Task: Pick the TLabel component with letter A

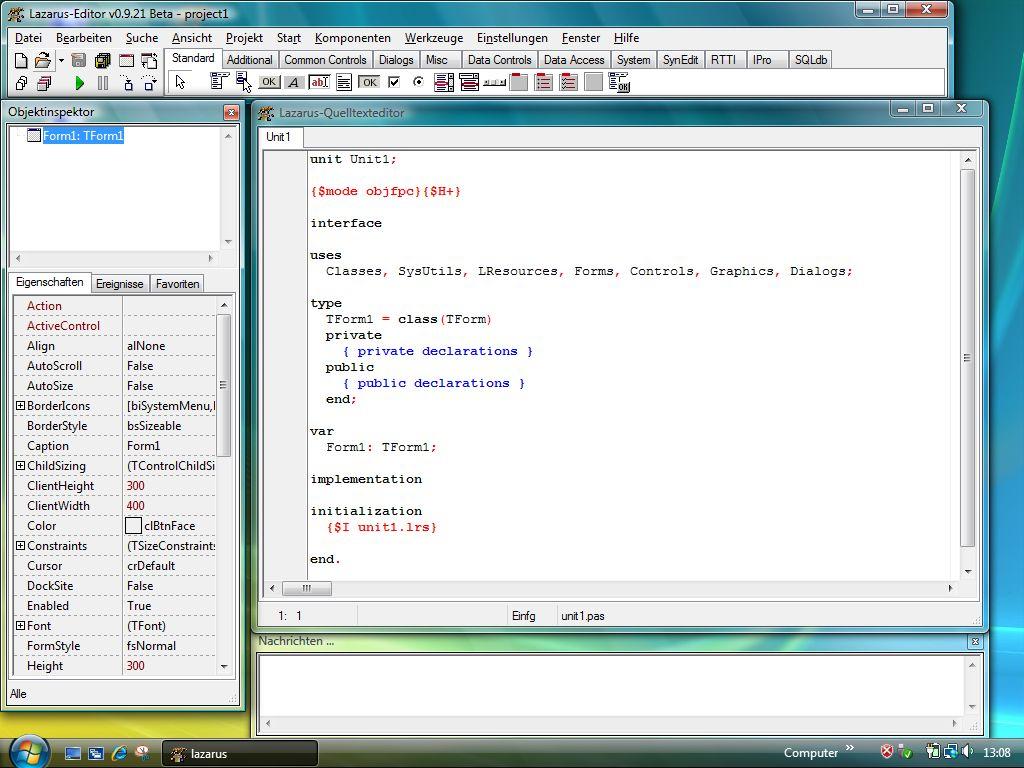Action: (294, 82)
